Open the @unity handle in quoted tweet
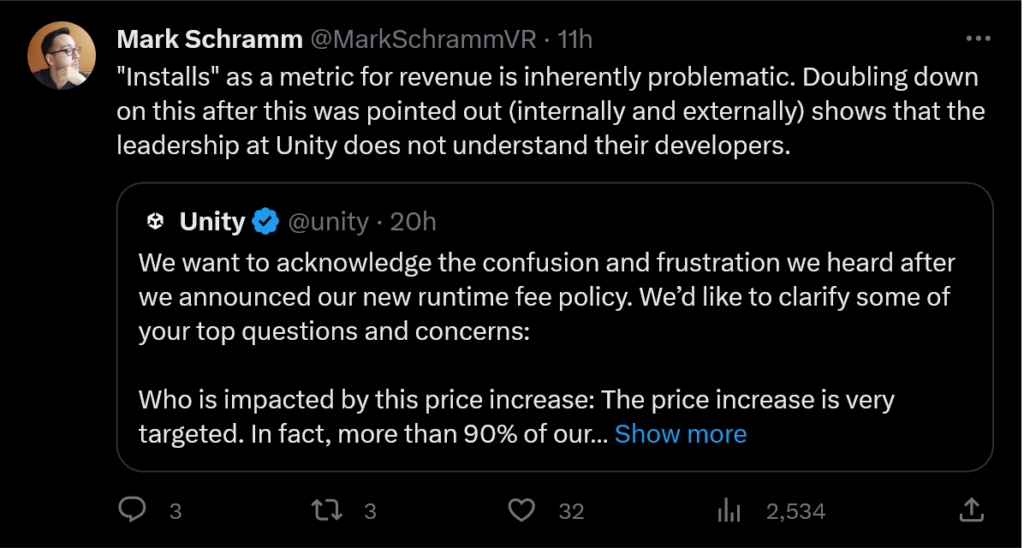Screen dimensions: 1024x548 pyautogui.click(x=328, y=222)
